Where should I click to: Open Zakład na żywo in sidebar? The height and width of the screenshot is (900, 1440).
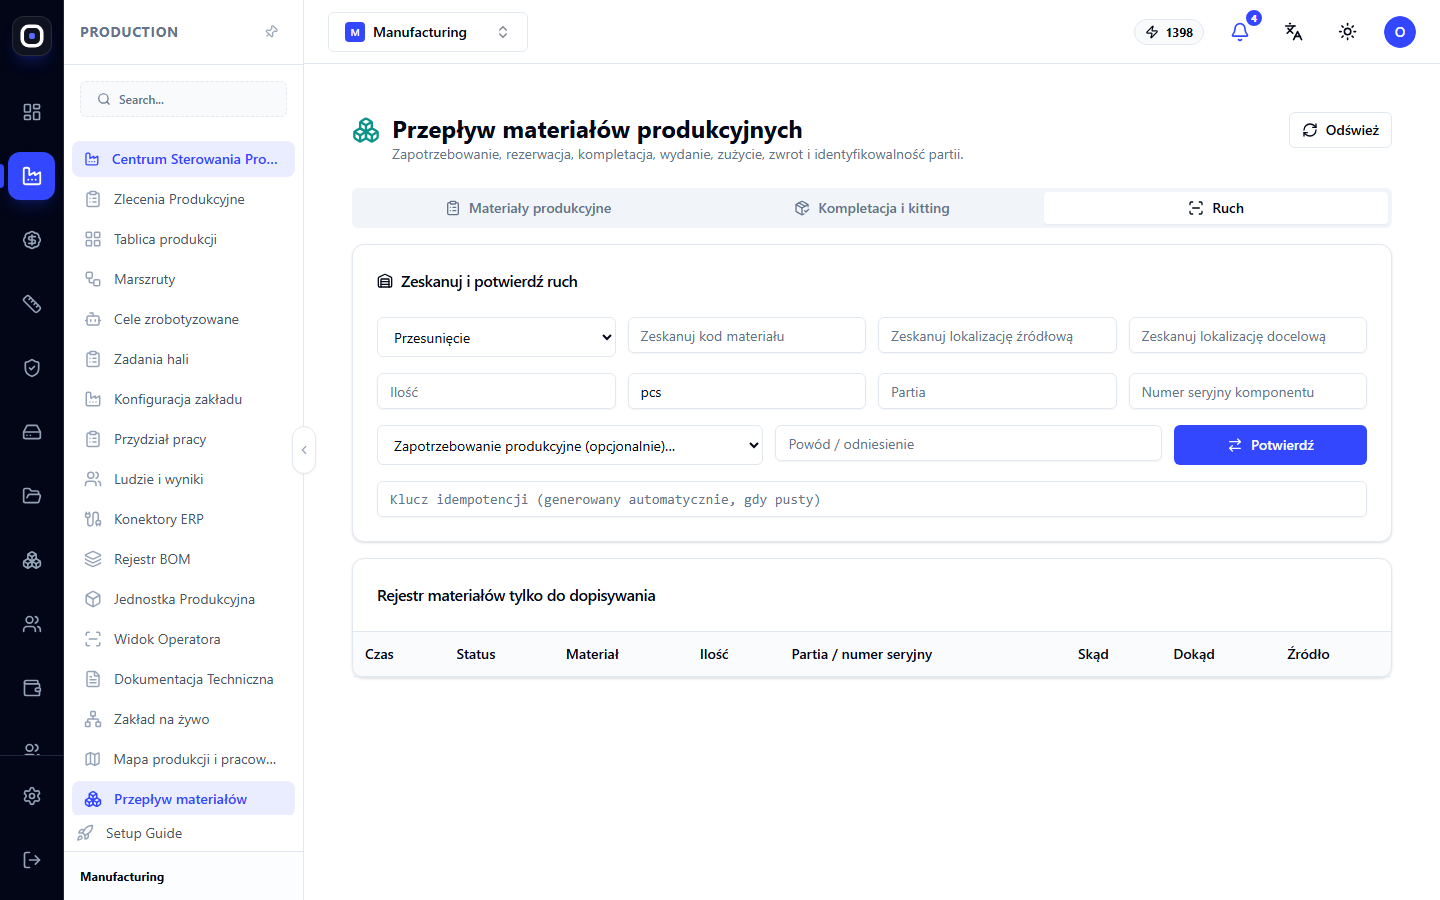183,719
